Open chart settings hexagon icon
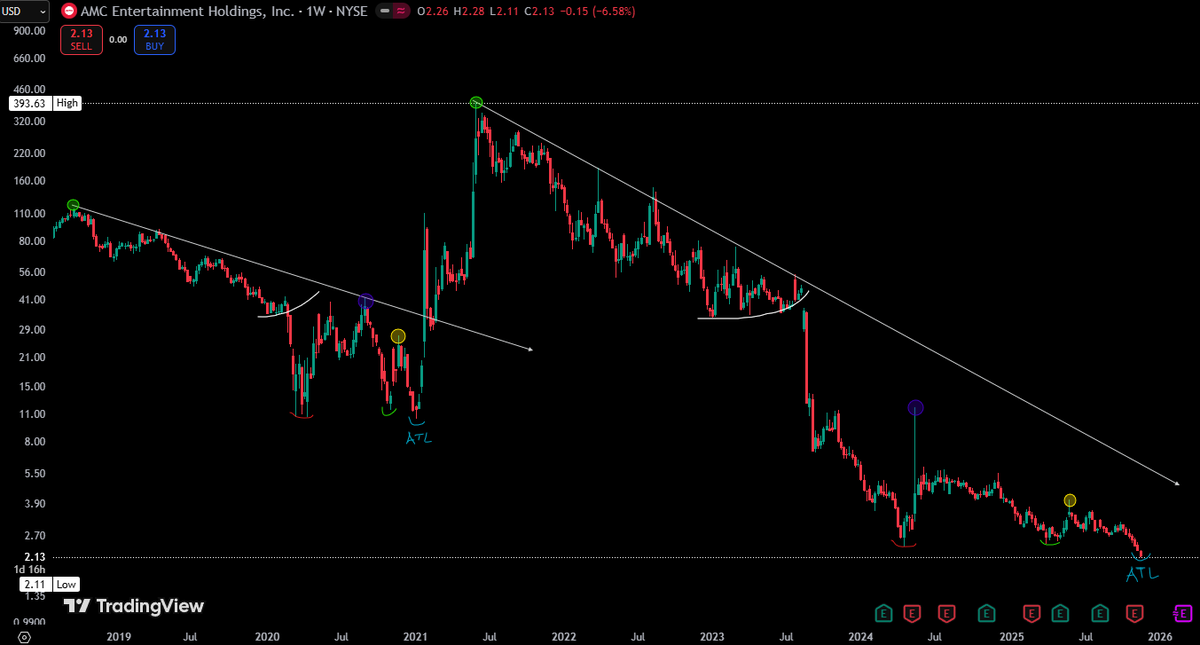 pos(26,636)
